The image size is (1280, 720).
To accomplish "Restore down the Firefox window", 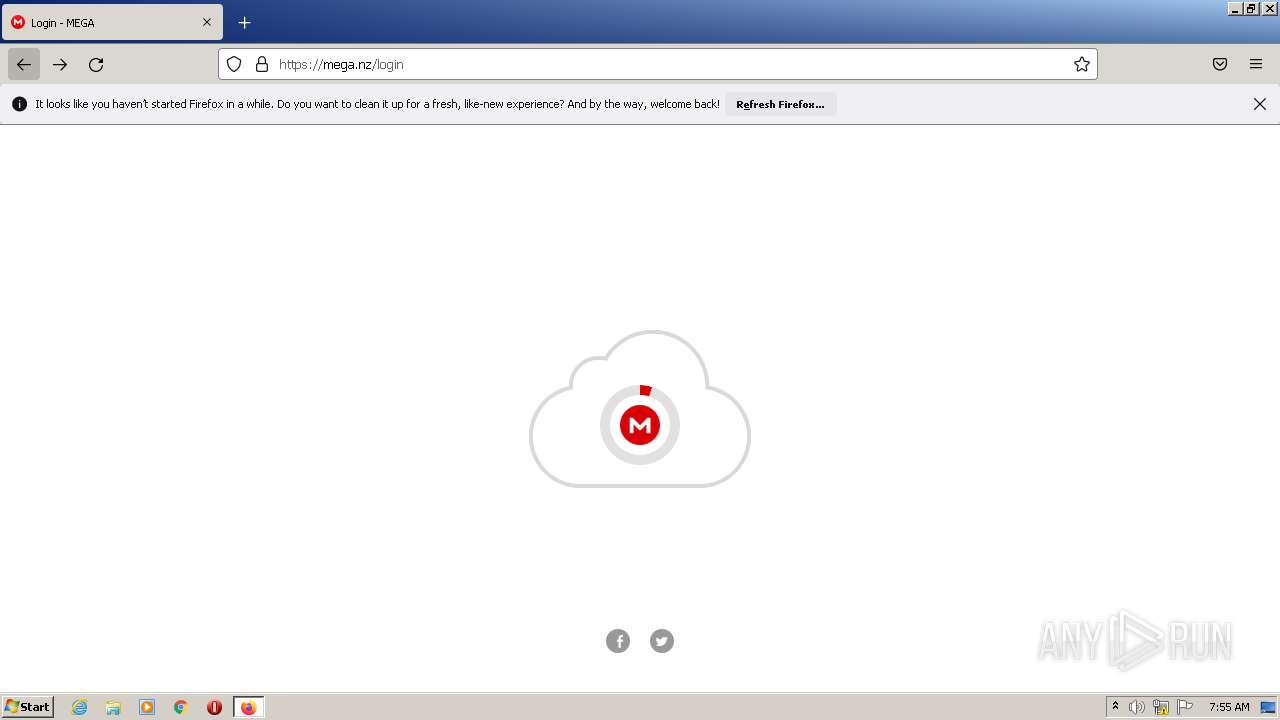I will tap(1251, 8).
